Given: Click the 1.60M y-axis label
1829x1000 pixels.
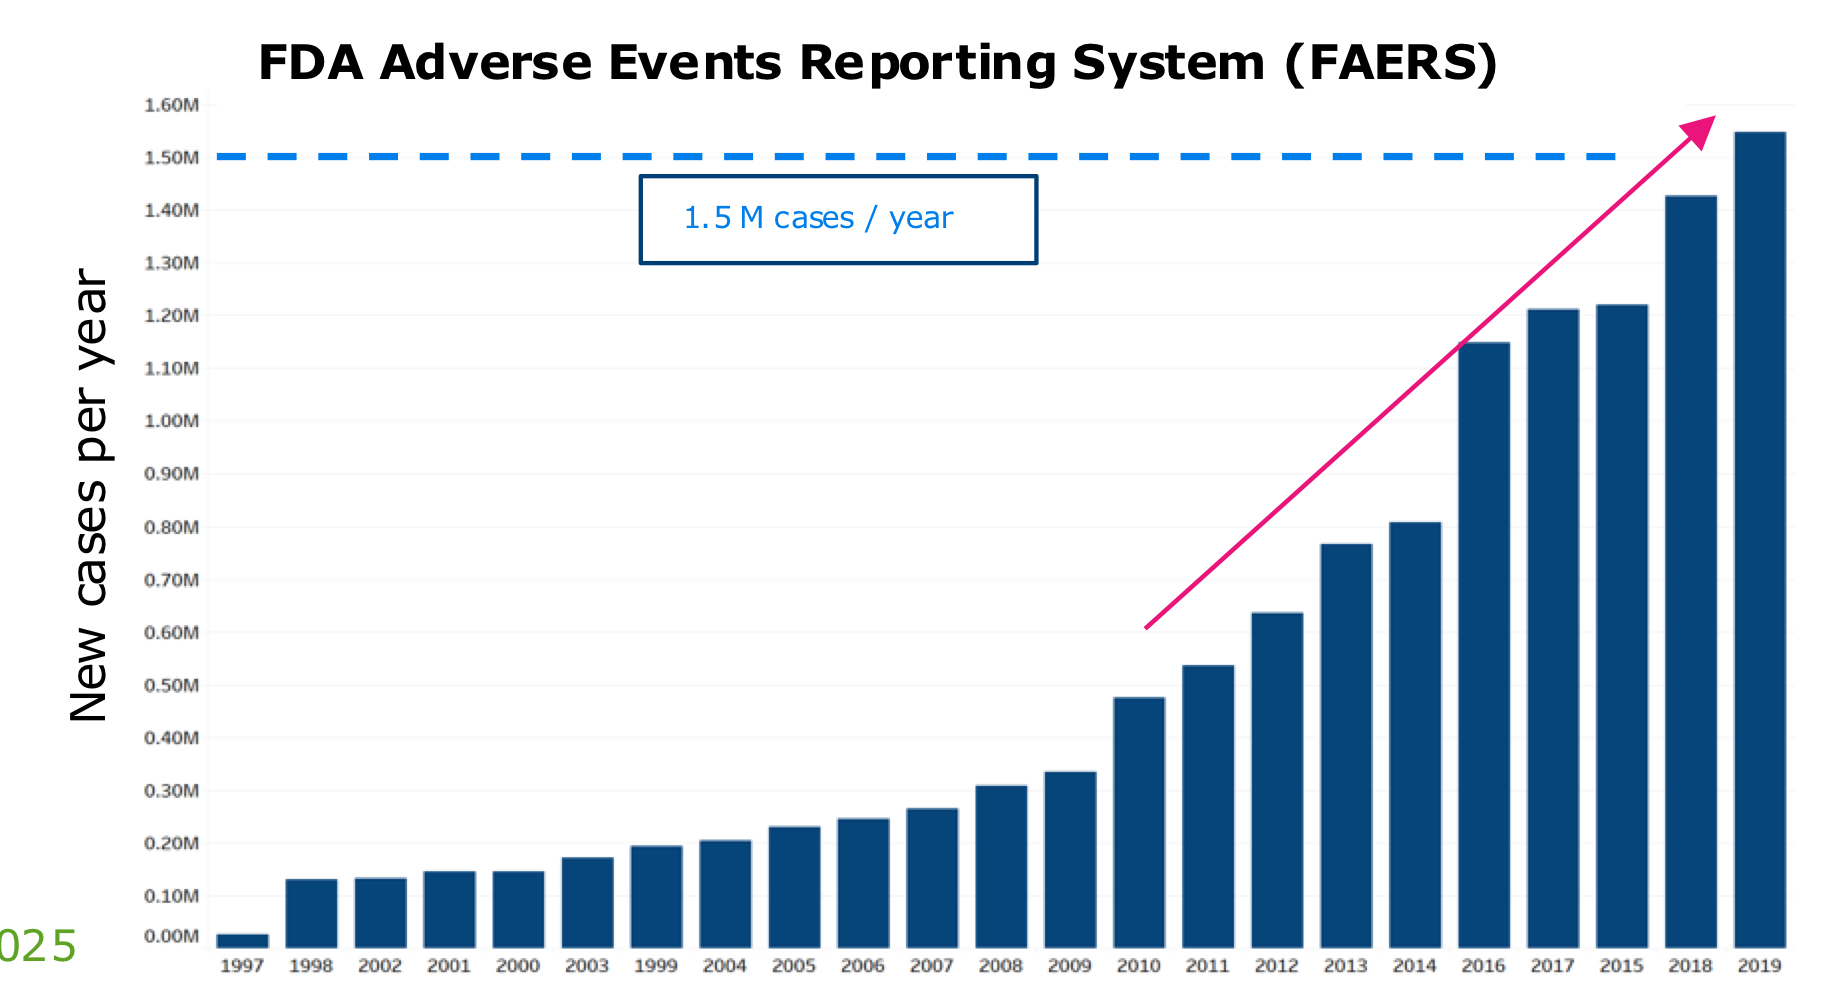Looking at the screenshot, I should point(171,105).
